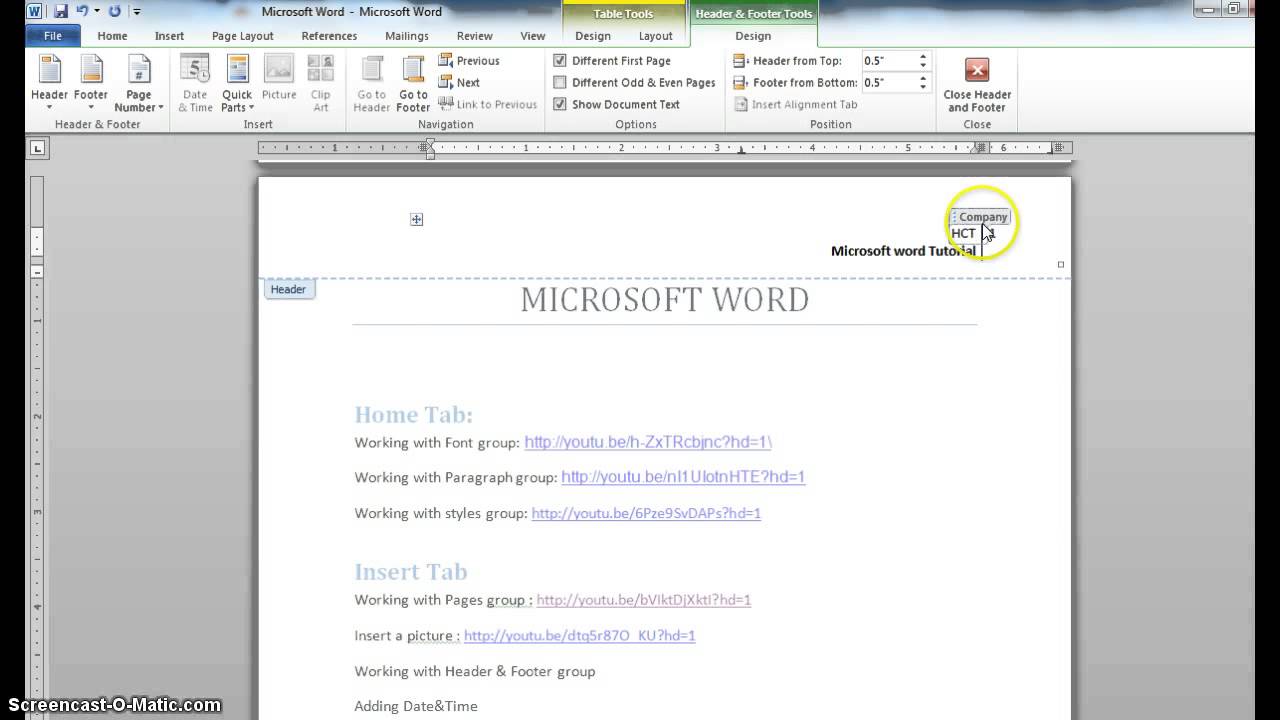The height and width of the screenshot is (720, 1280).
Task: Redo the last action
Action: click(114, 11)
